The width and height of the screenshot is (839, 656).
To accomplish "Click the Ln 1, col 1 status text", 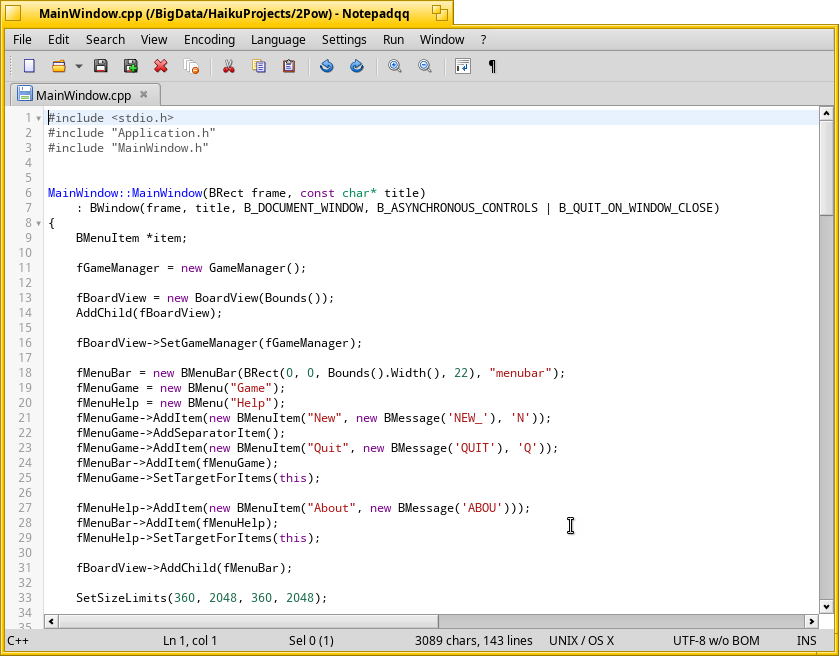I will (x=190, y=640).
